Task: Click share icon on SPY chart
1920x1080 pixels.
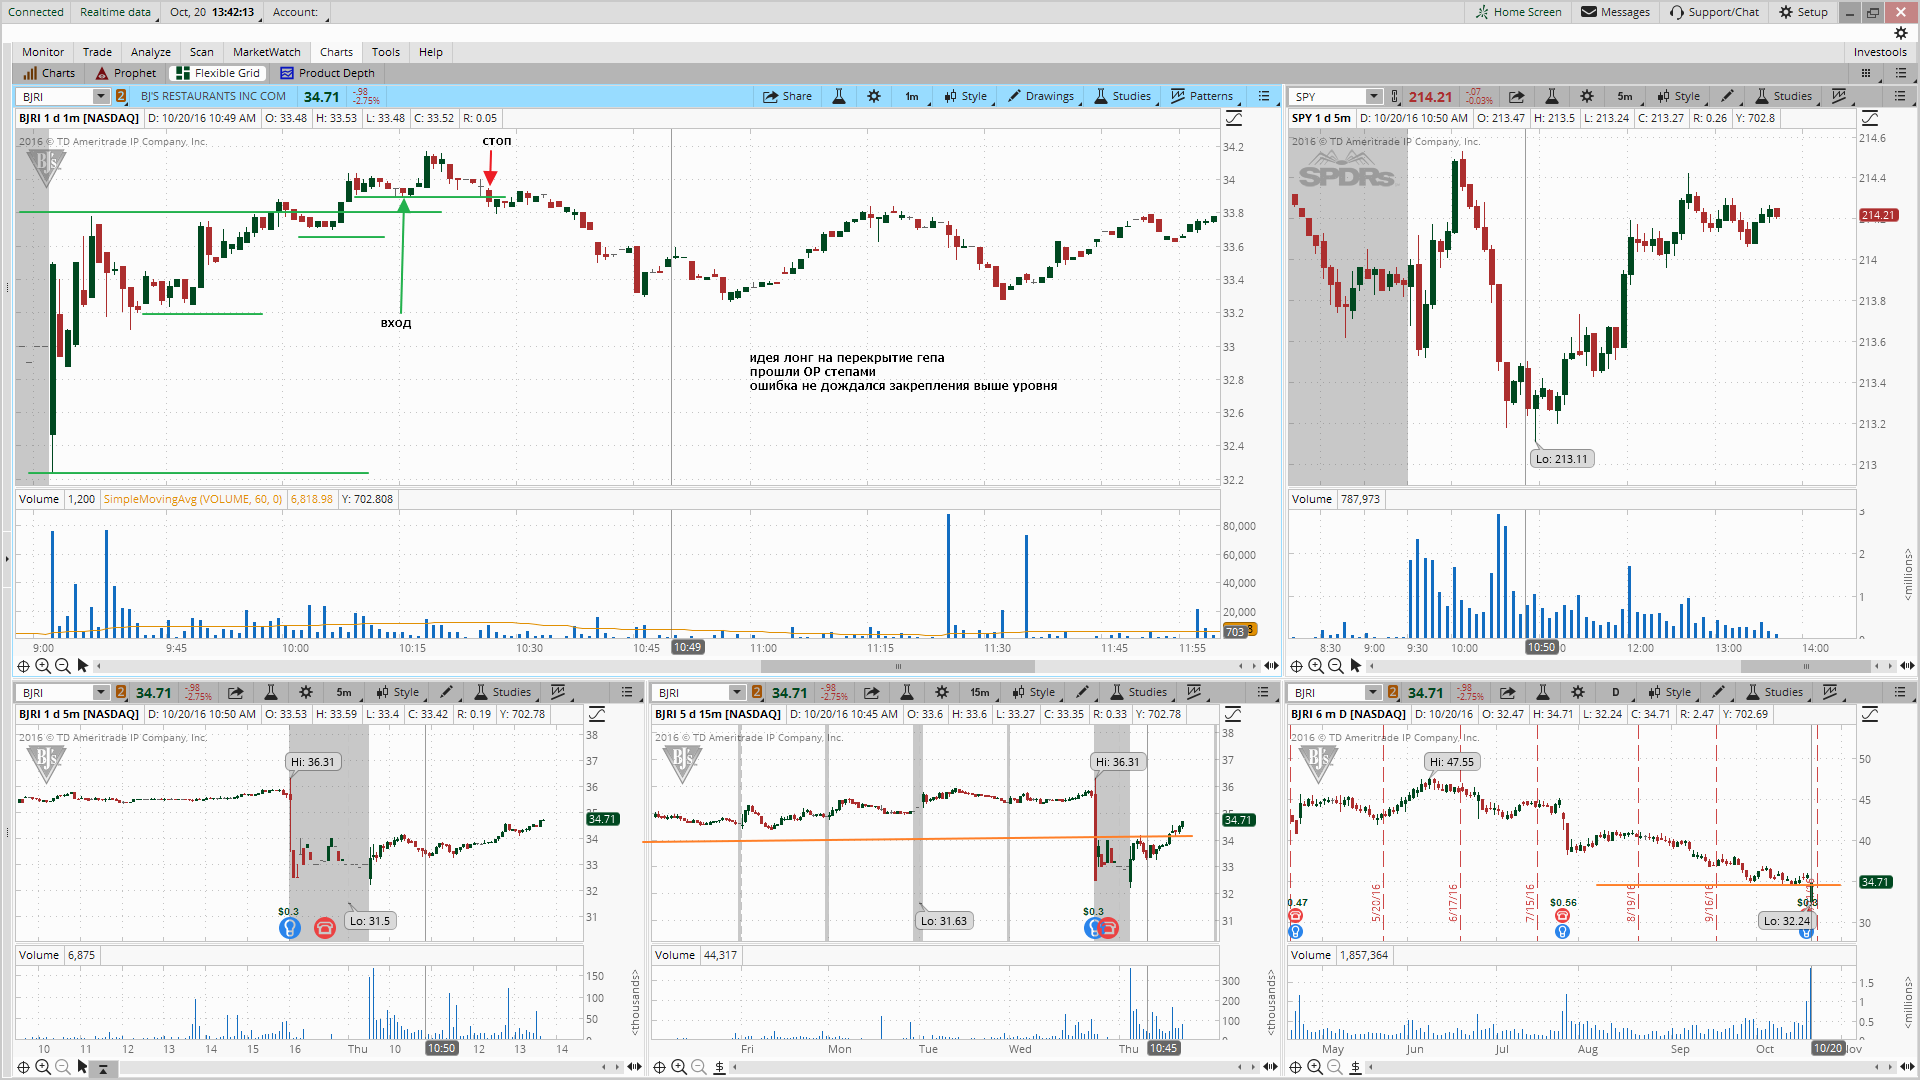Action: click(x=1516, y=97)
